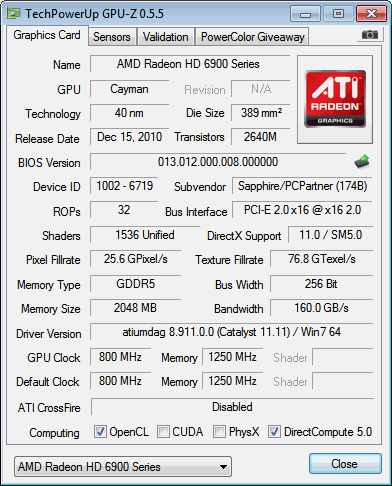
Task: Toggle the DirectCompute 5.0 checkbox
Action: 274,431
